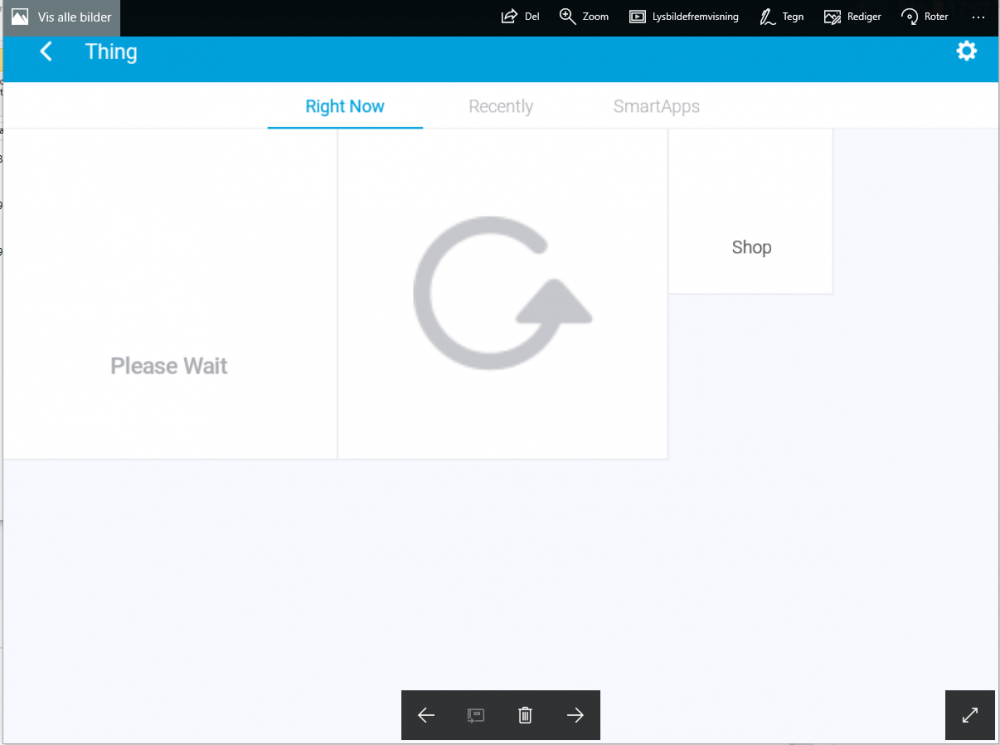Start Lysbildefremvisning slideshow
The width and height of the screenshot is (1000, 745).
click(637, 17)
